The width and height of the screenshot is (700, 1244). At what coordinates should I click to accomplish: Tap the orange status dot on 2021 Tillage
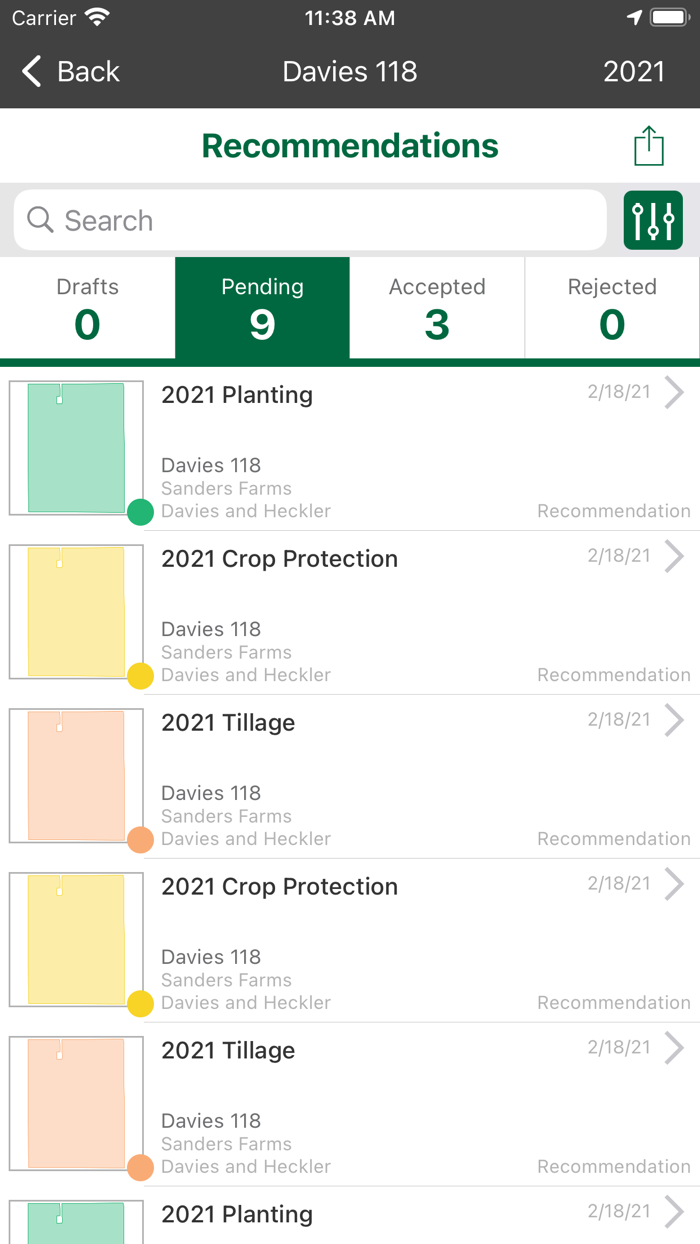pyautogui.click(x=141, y=839)
